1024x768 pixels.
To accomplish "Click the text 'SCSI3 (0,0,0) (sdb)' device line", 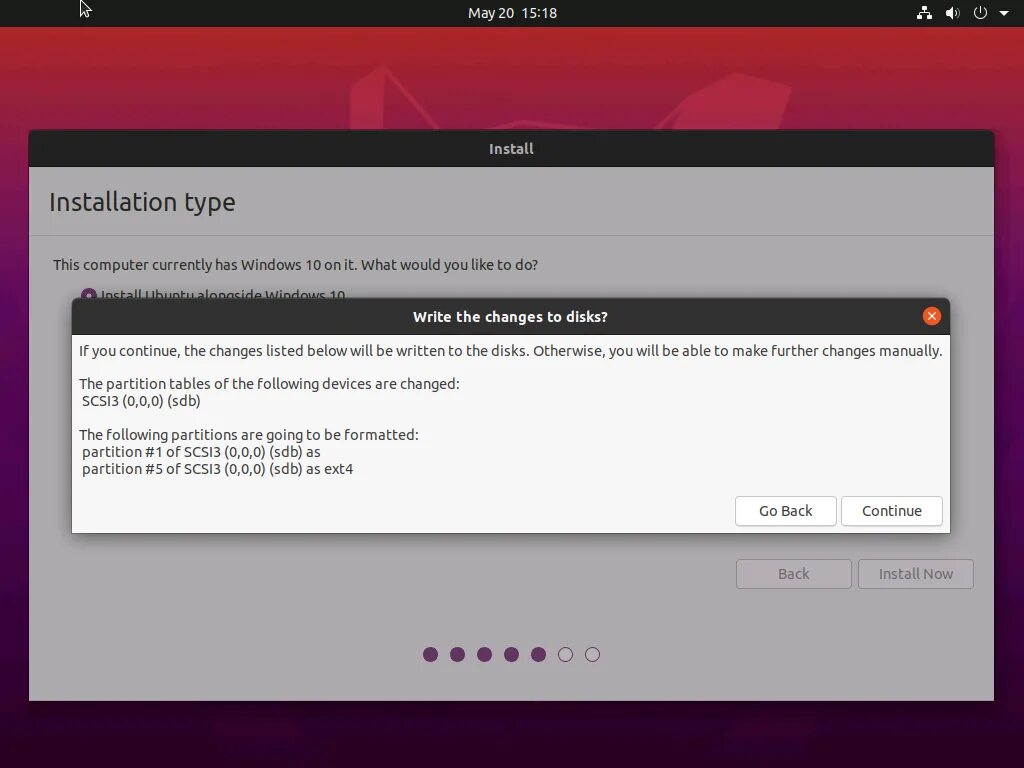I will tap(141, 401).
